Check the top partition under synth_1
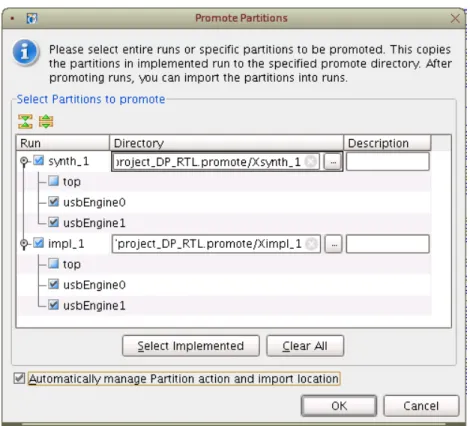This screenshot has height=426, width=470. (x=53, y=181)
